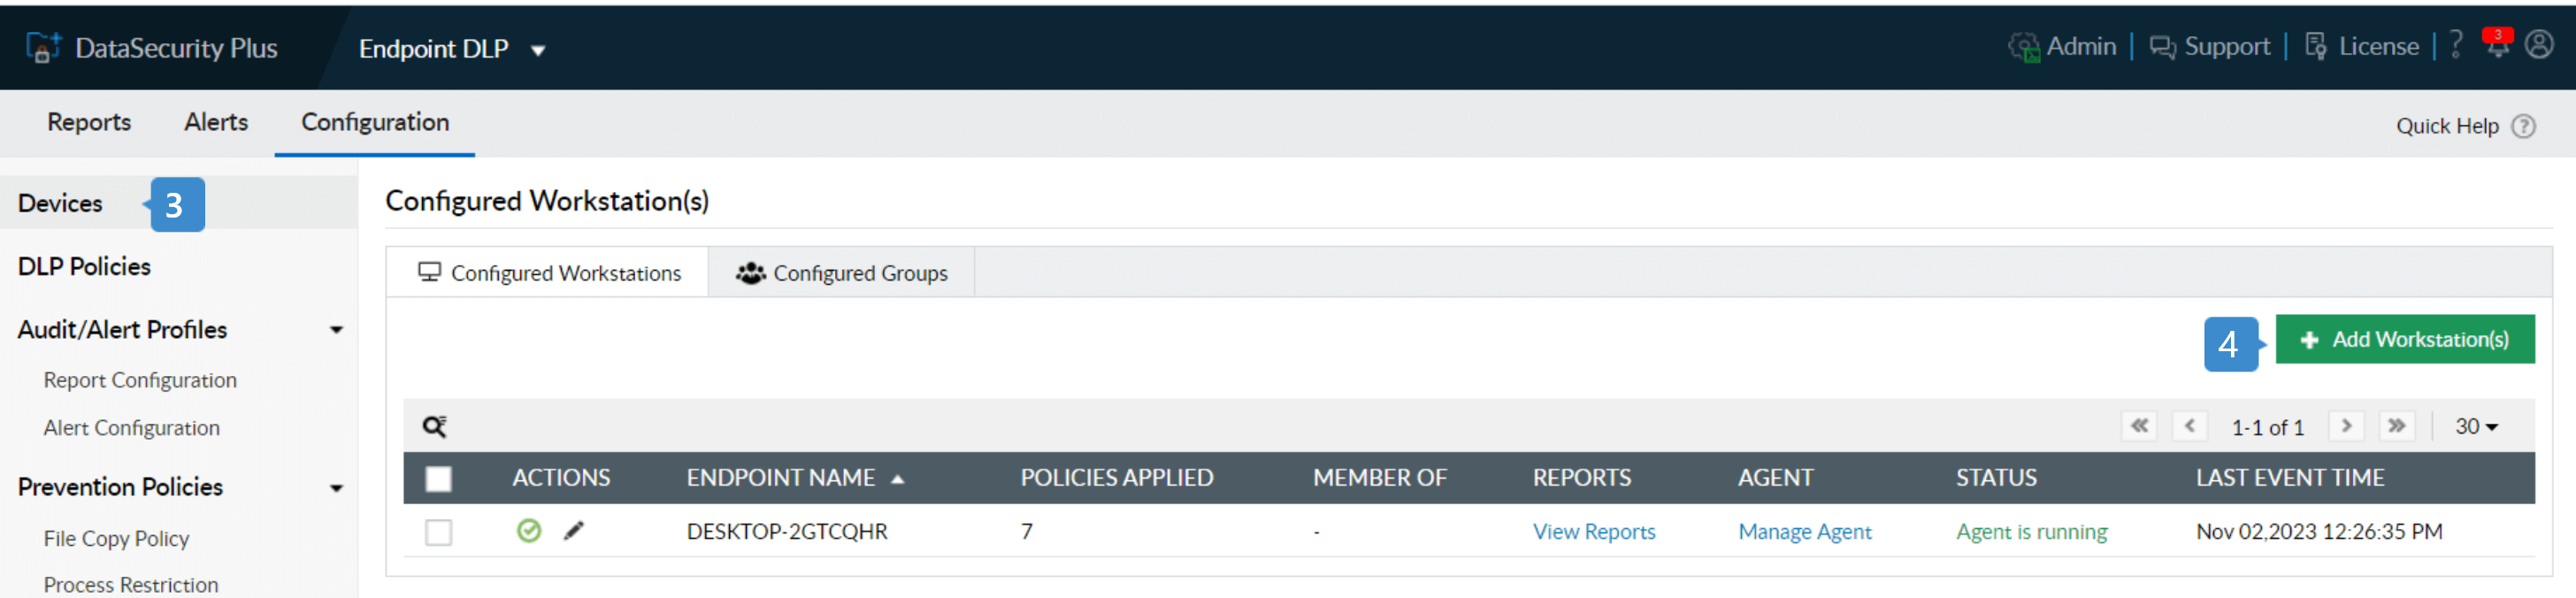This screenshot has width=2576, height=598.
Task: Click the green checkmark status icon in Actions
Action: click(x=529, y=531)
